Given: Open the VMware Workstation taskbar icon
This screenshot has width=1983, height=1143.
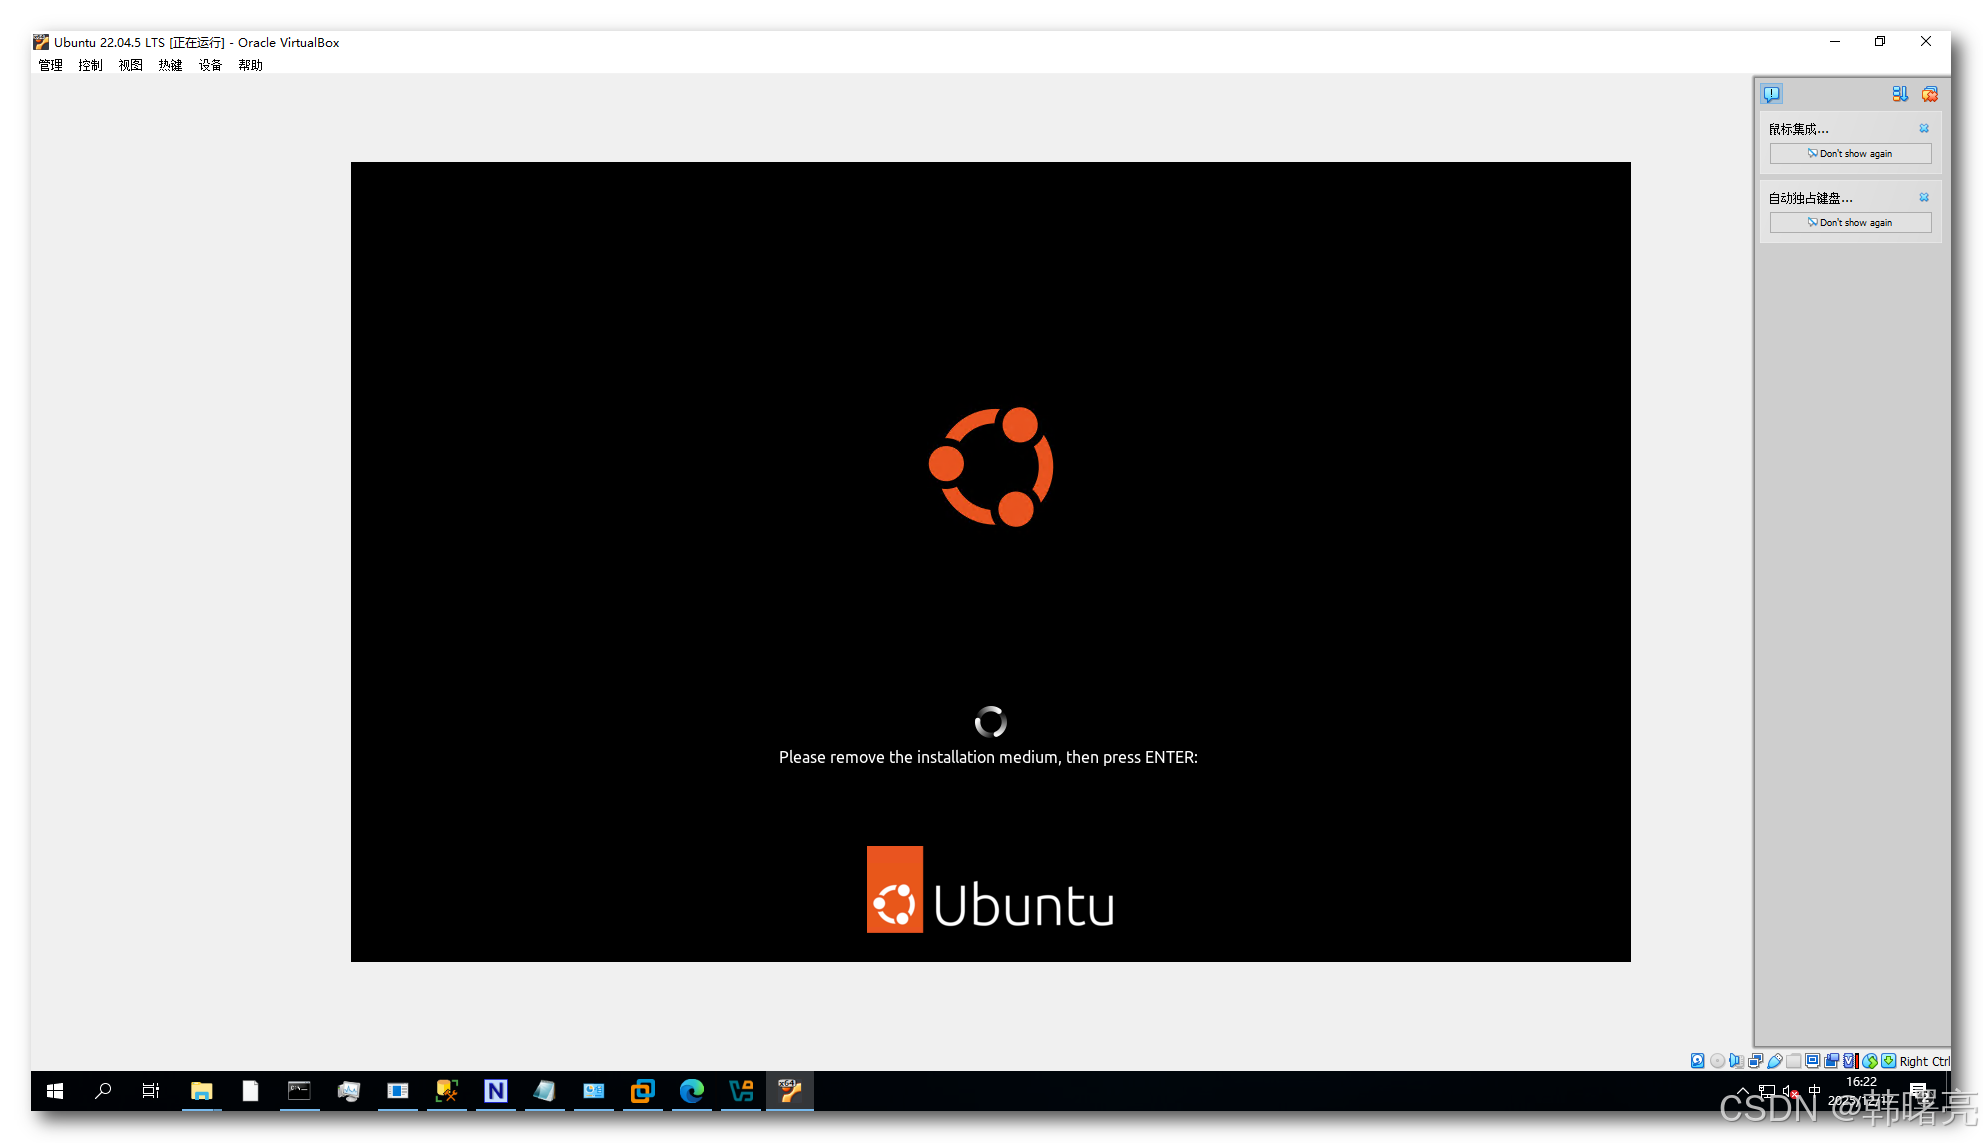Looking at the screenshot, I should (643, 1091).
